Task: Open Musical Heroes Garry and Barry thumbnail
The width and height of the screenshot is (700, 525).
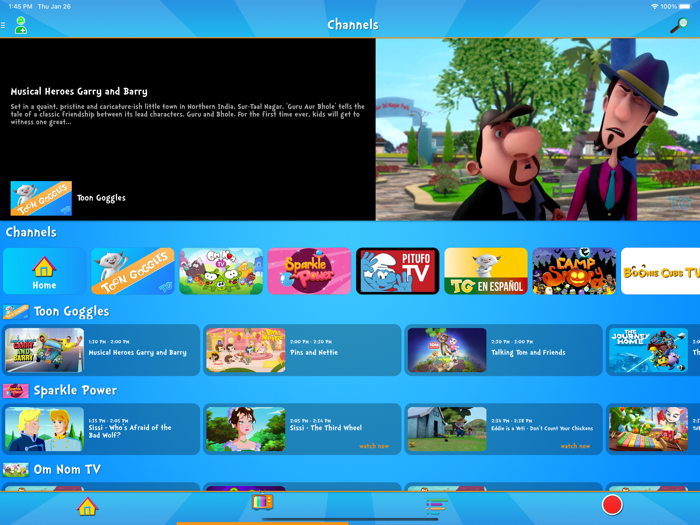Action: pos(44,350)
